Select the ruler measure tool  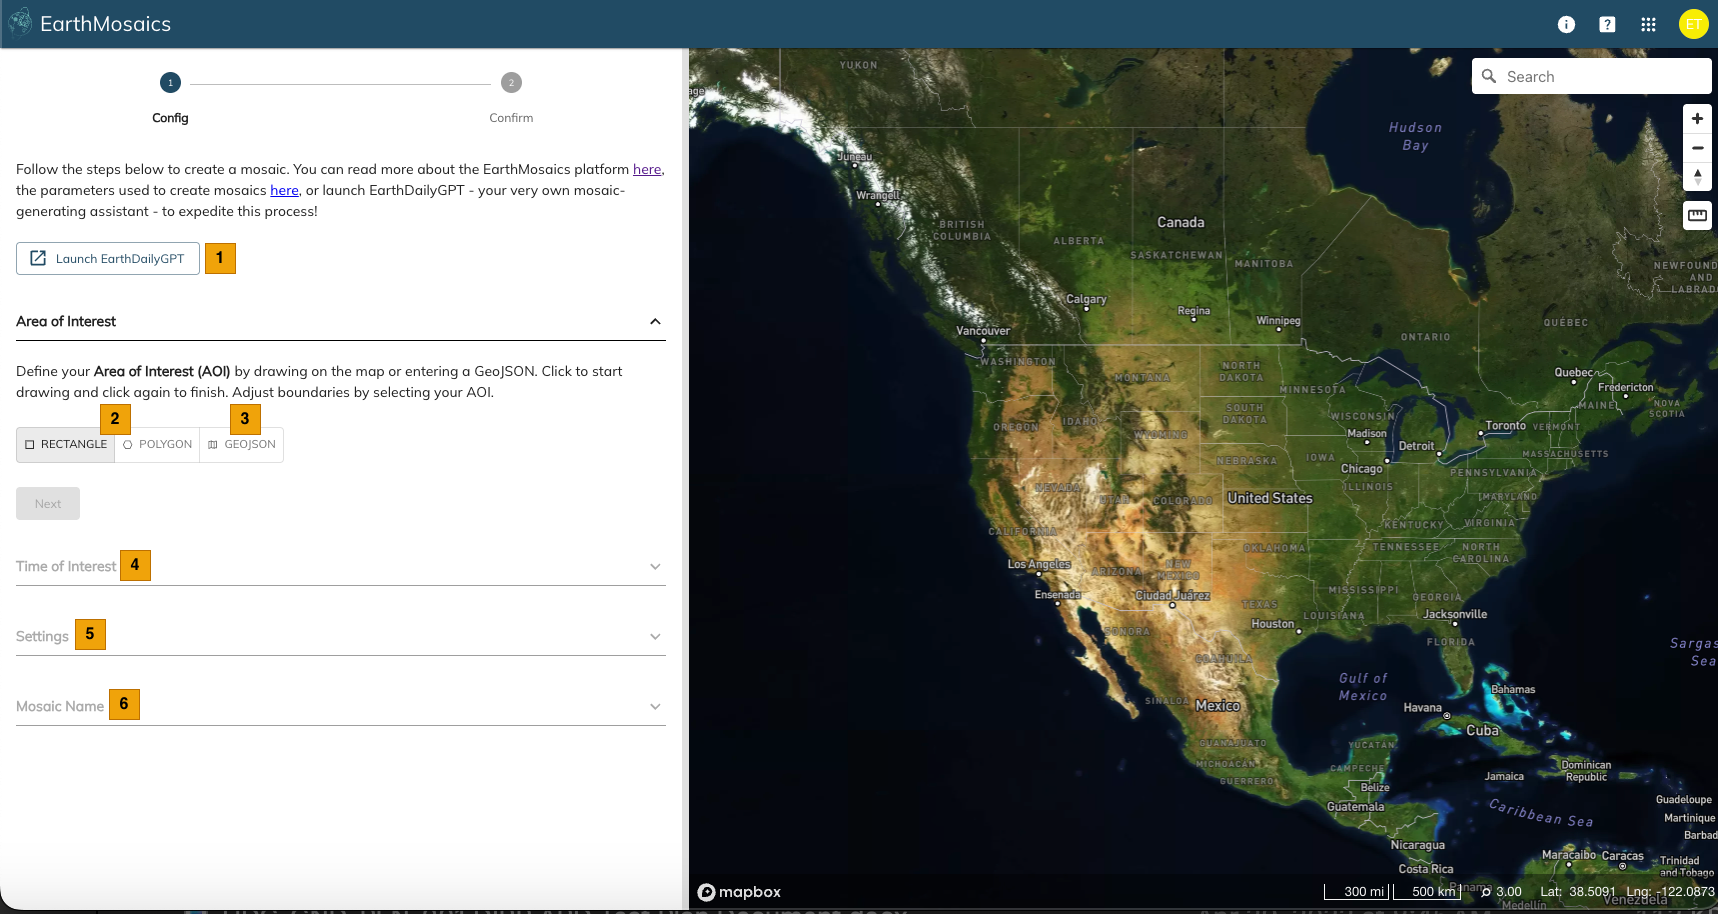pos(1697,215)
